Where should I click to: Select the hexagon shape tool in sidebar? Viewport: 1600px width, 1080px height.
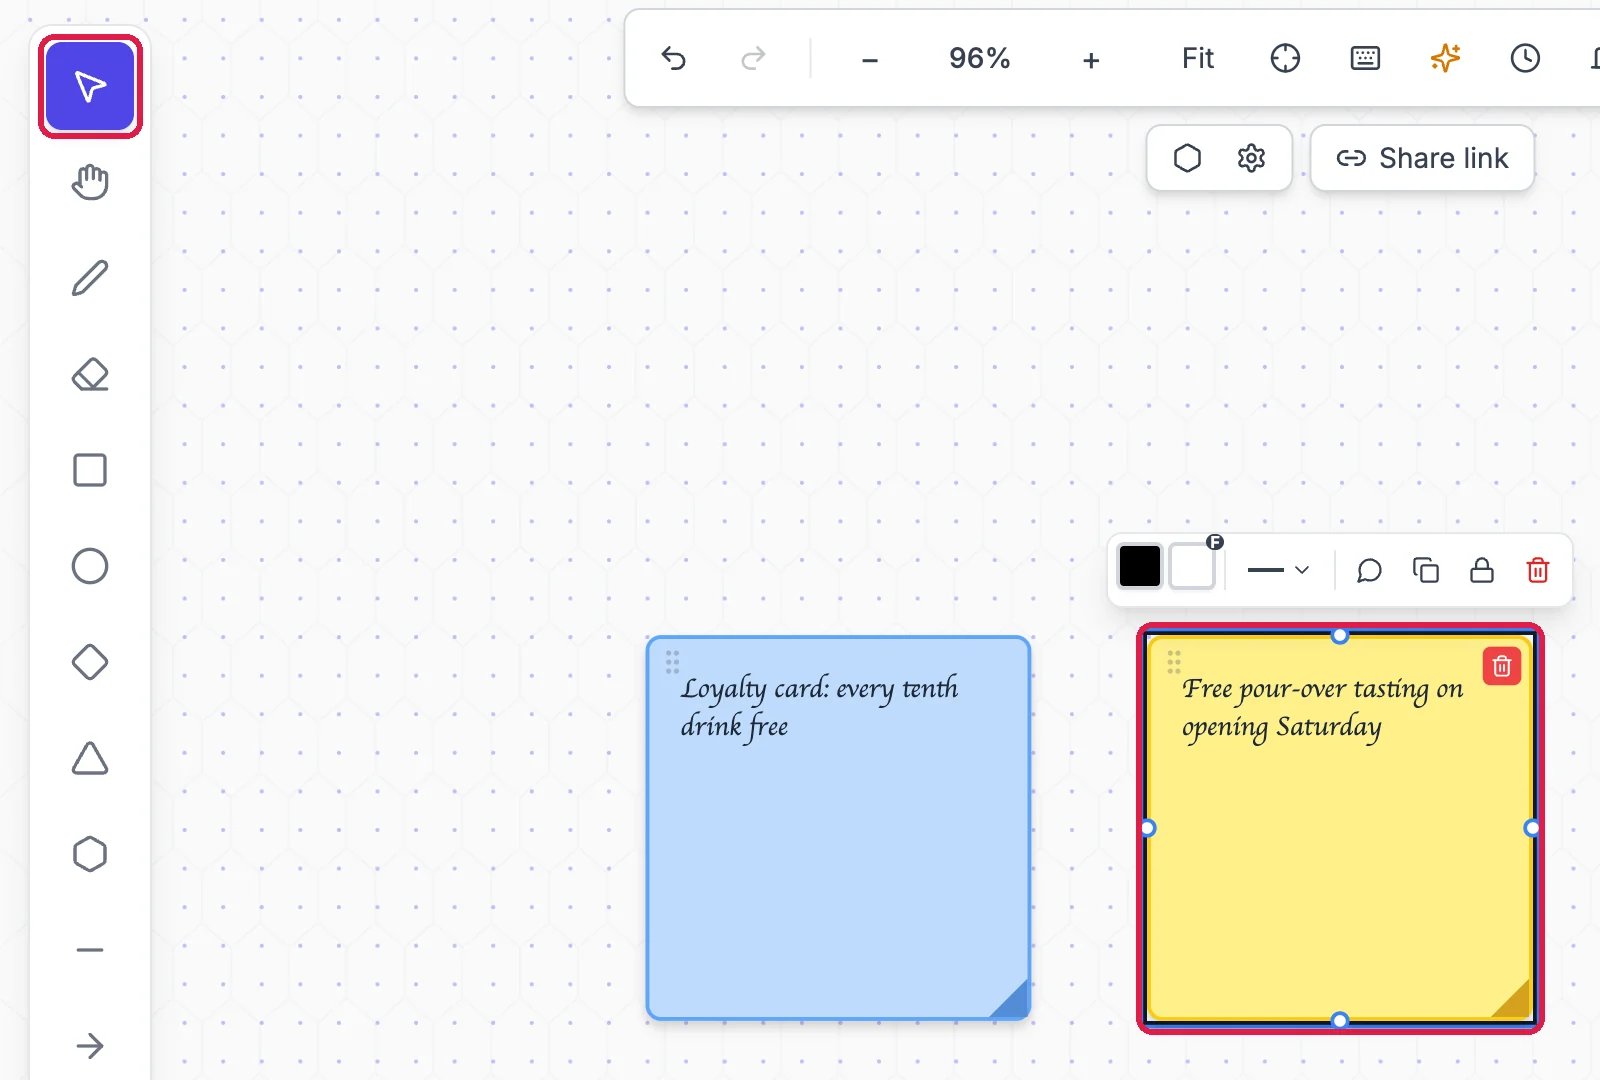pos(90,854)
